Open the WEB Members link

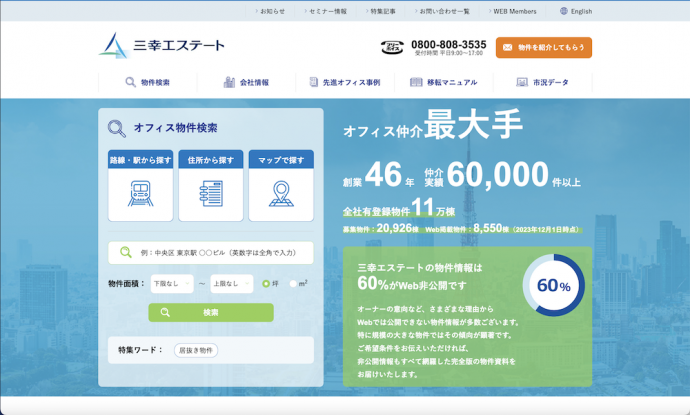click(x=515, y=11)
